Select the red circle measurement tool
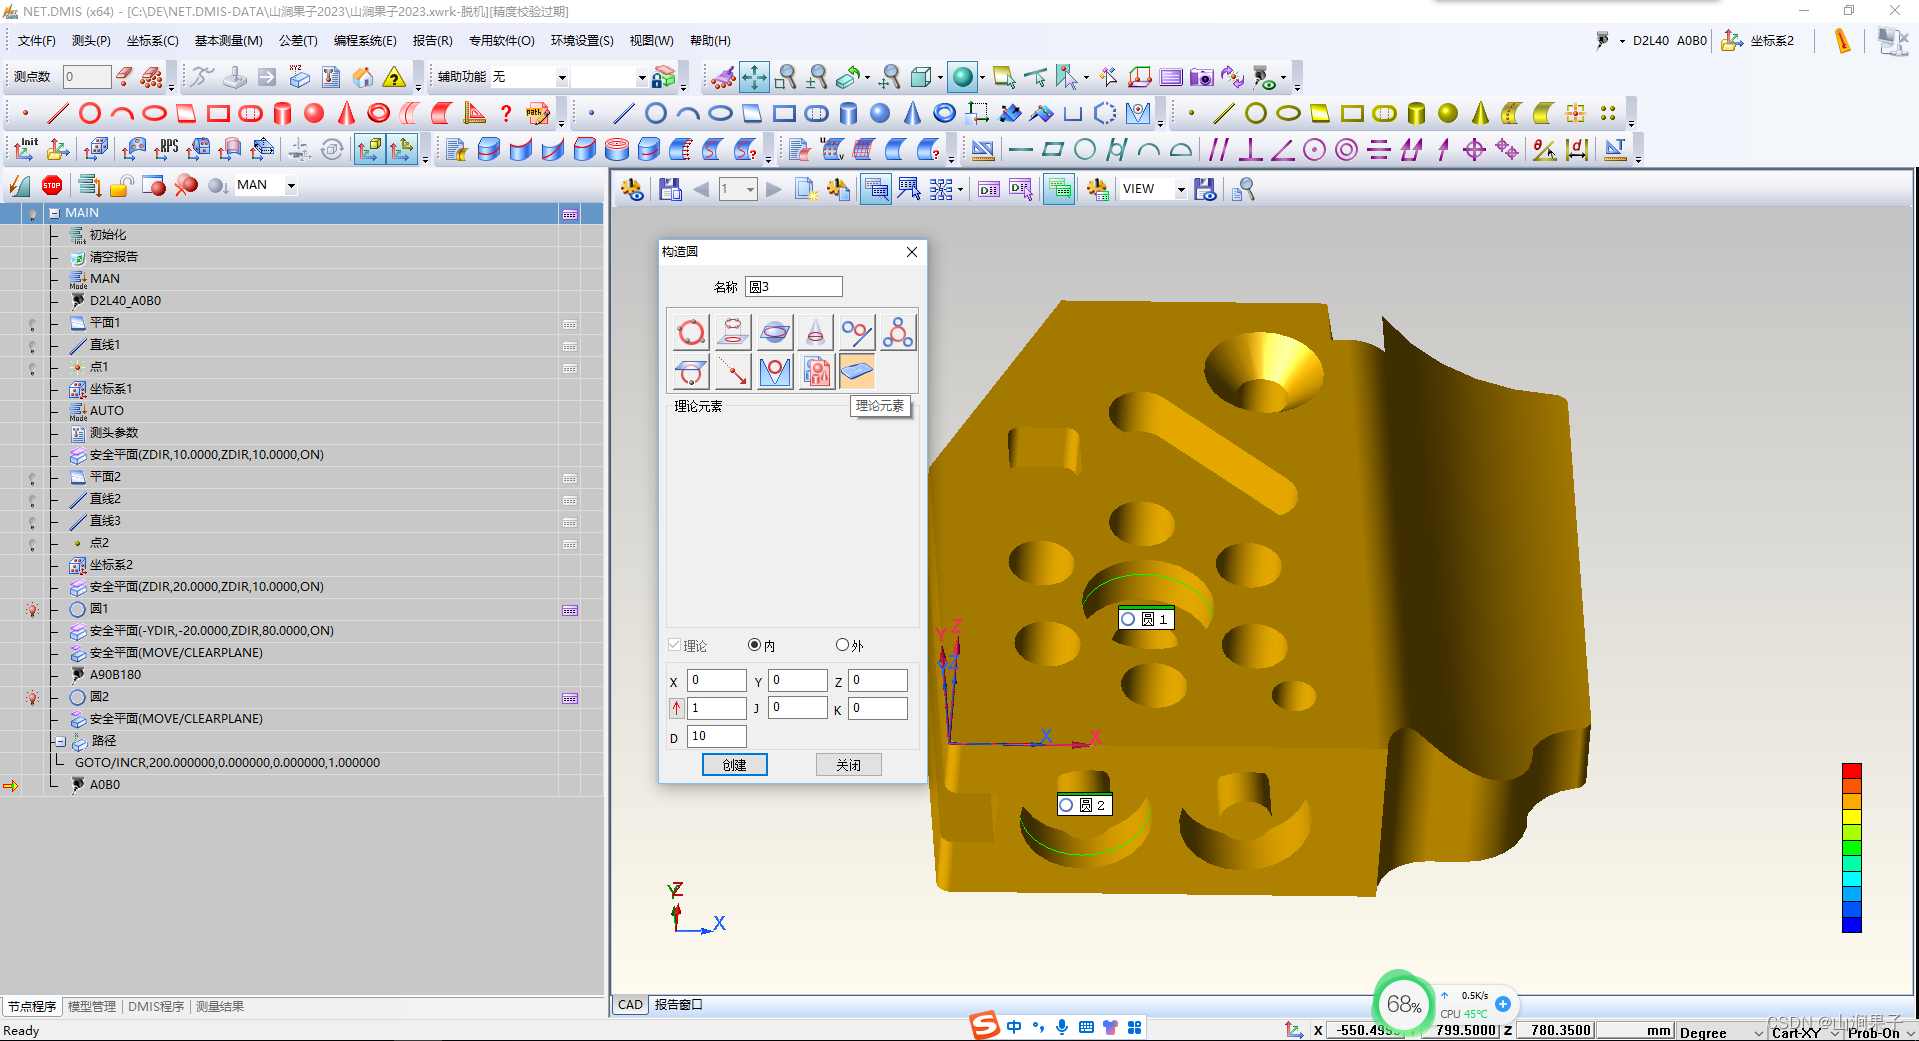 click(x=90, y=113)
